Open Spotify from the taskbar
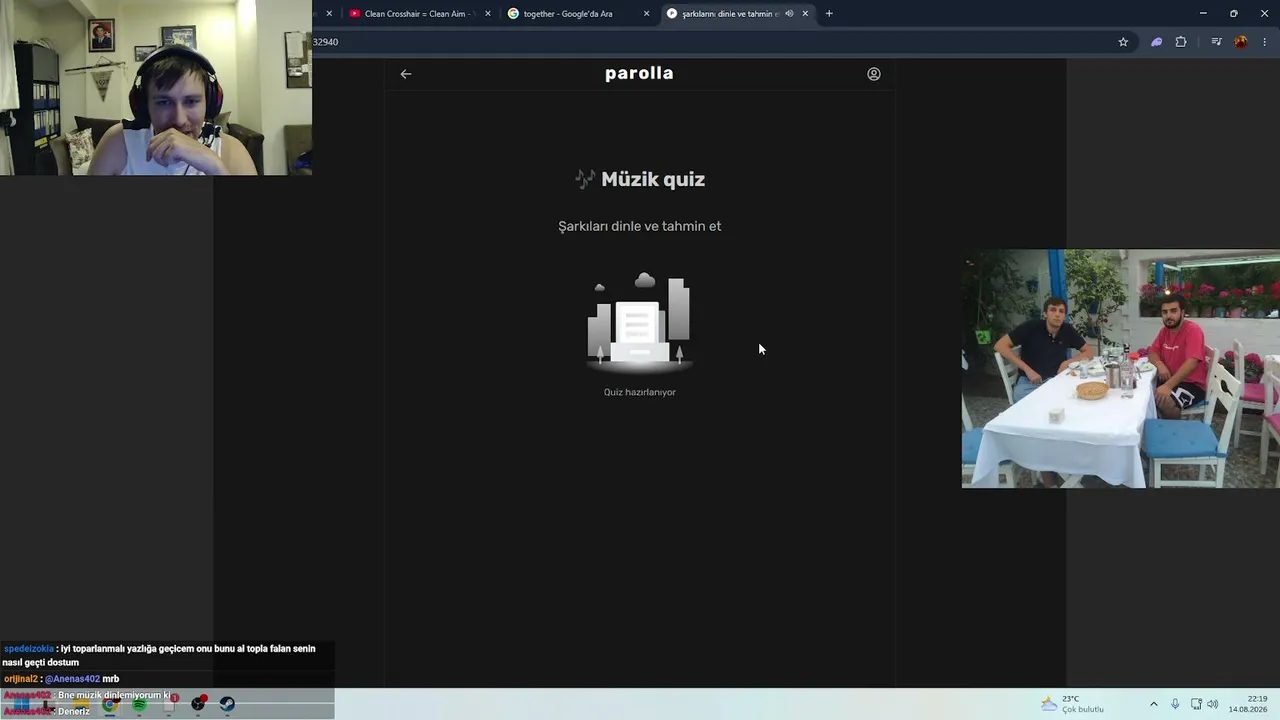Image resolution: width=1280 pixels, height=720 pixels. pos(139,704)
